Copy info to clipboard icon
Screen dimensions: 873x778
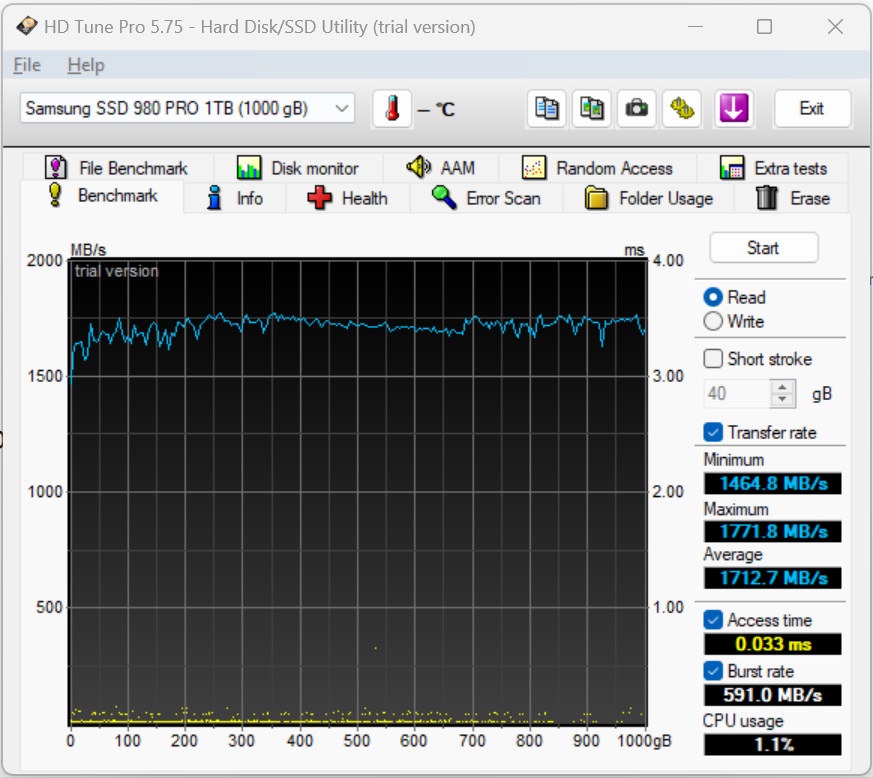coord(546,109)
